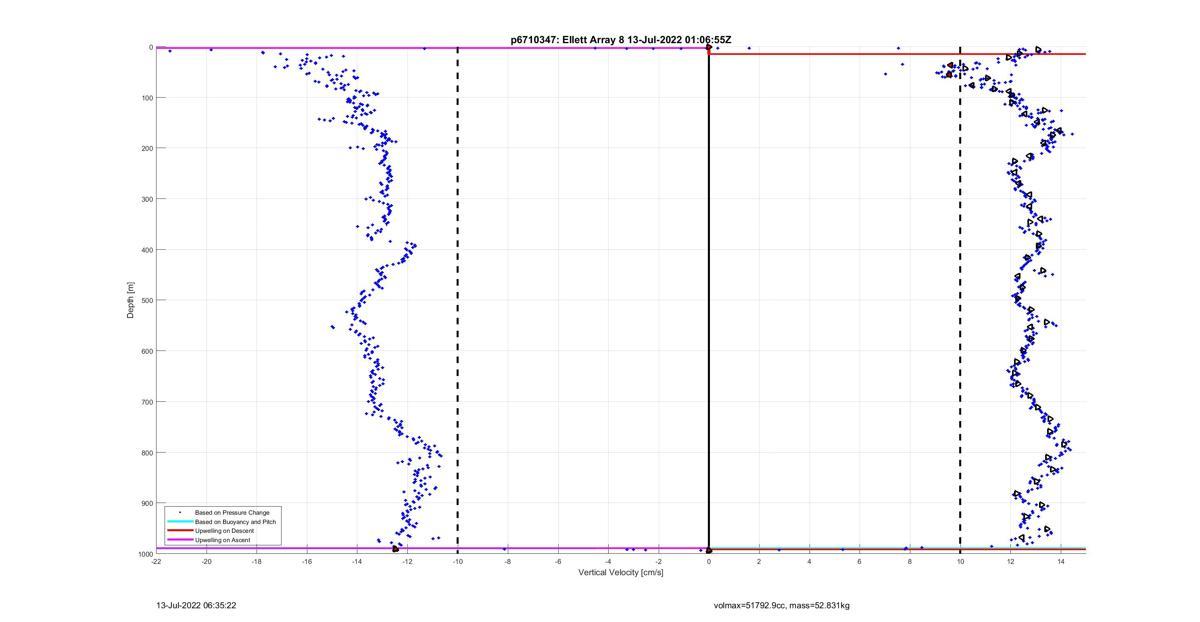Click legend entry 'Based on Buoyancy and Pitch'
The height and width of the screenshot is (622, 1200).
click(x=235, y=522)
